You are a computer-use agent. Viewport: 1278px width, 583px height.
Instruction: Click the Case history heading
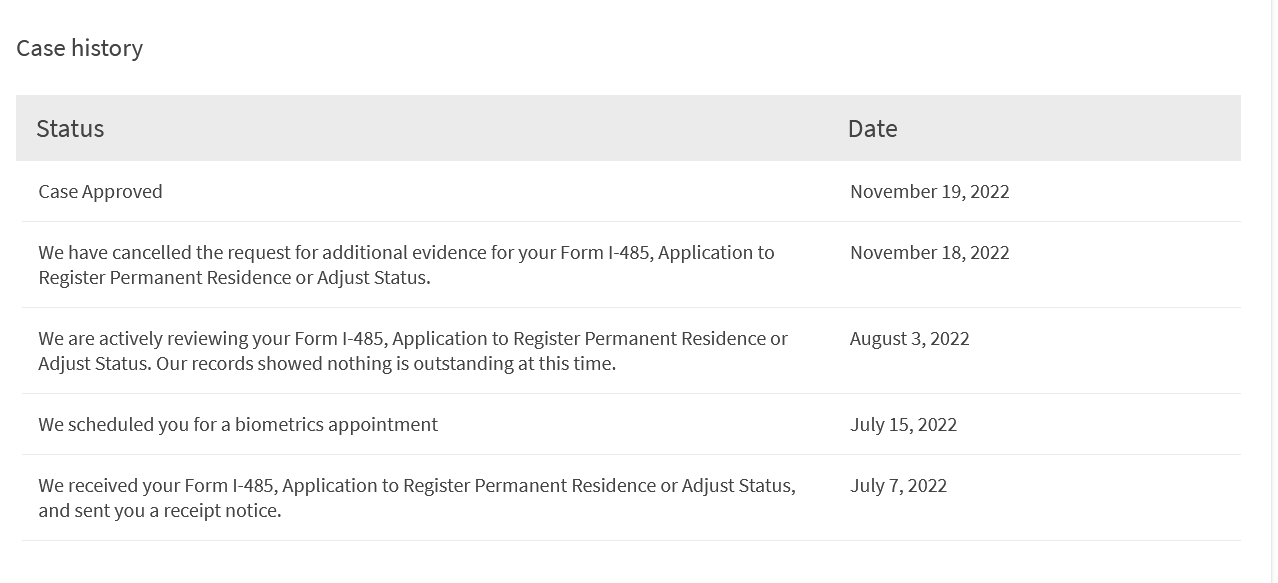tap(79, 48)
